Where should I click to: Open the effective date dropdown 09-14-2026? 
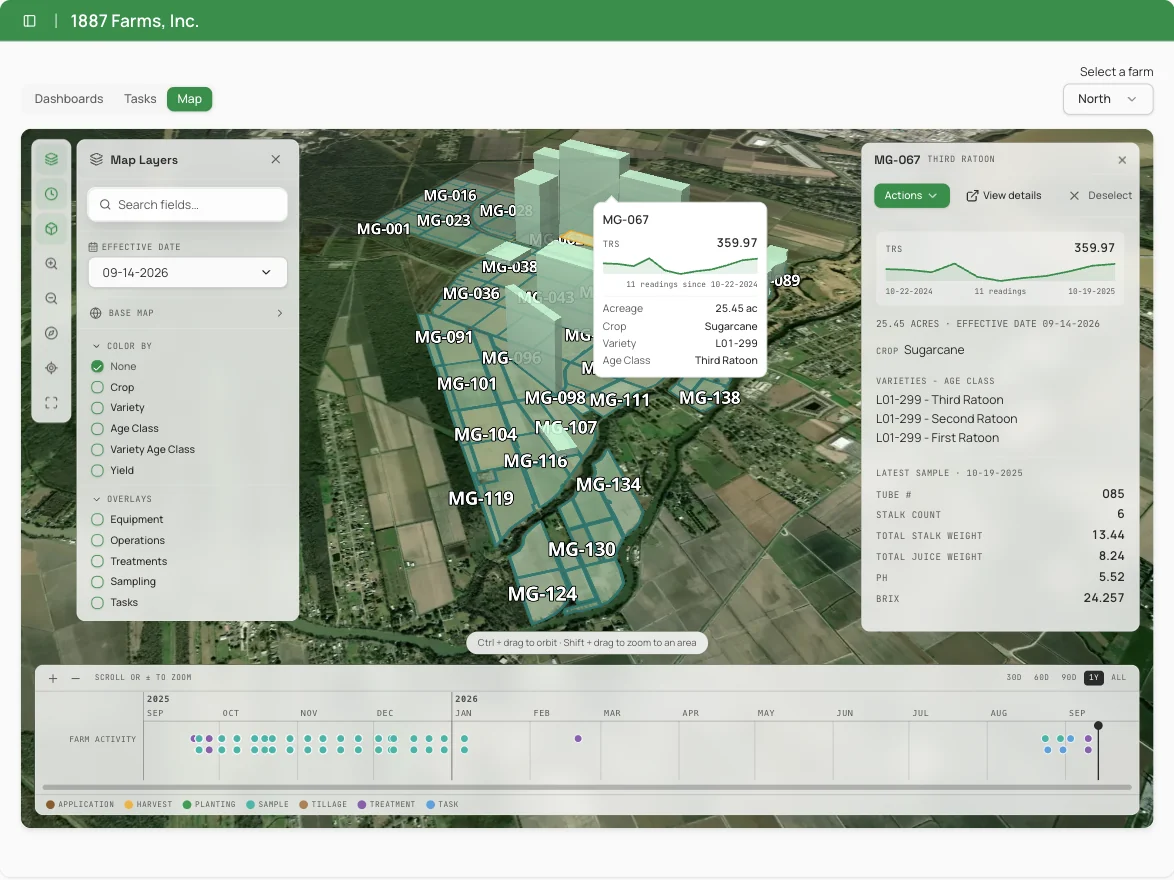(188, 273)
